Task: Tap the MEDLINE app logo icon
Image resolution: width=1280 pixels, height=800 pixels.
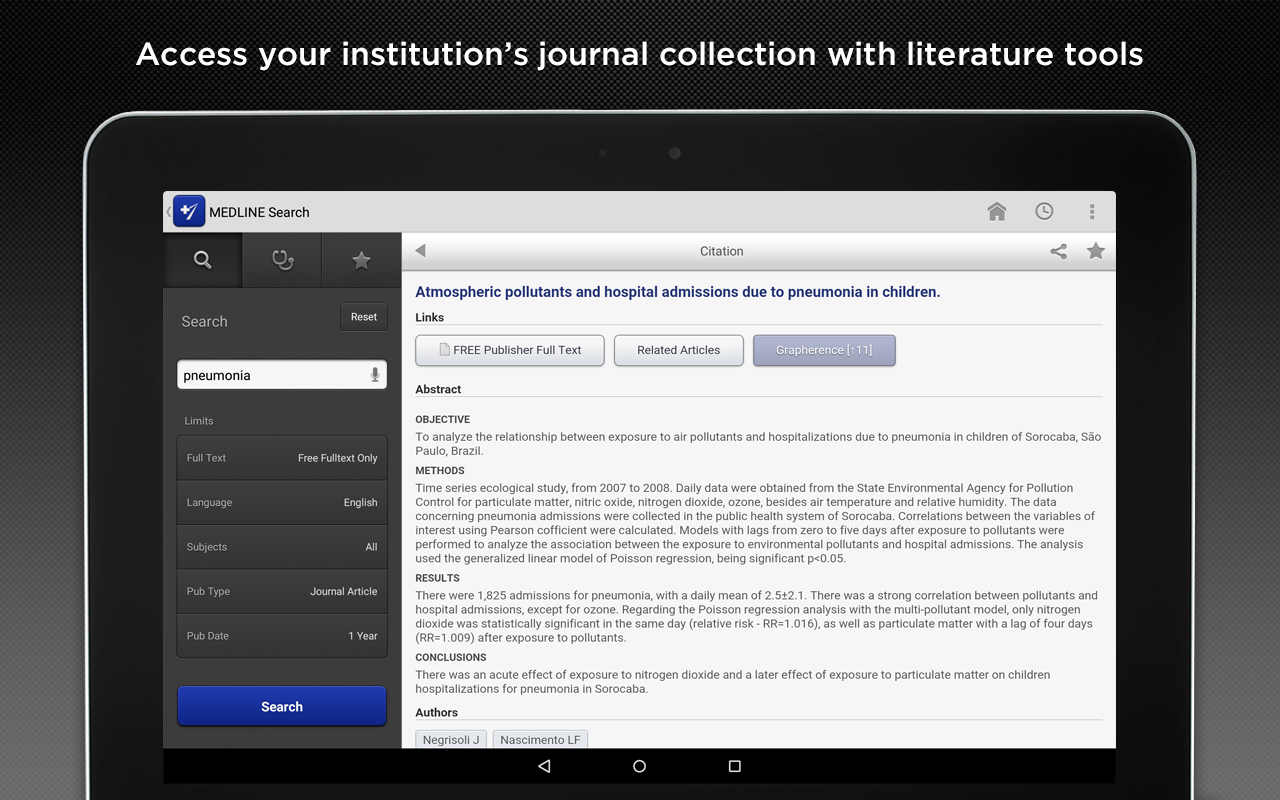Action: click(189, 211)
